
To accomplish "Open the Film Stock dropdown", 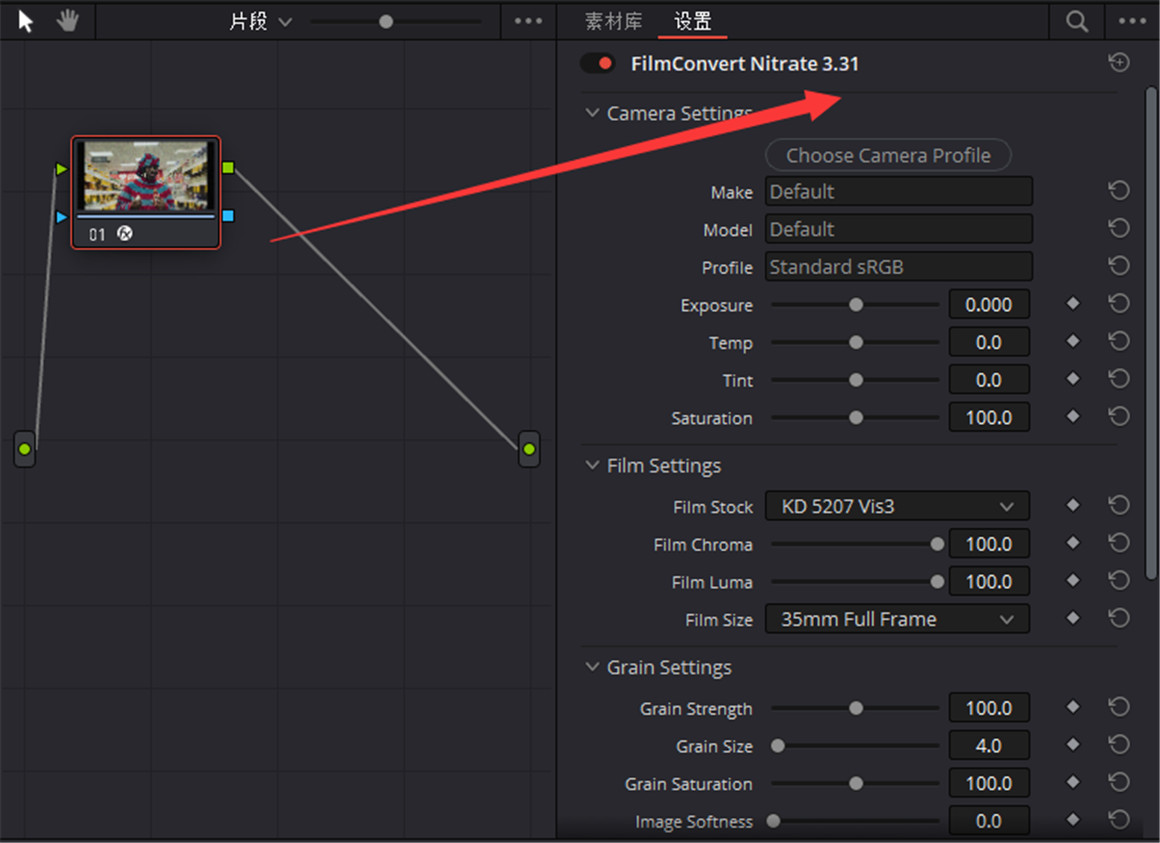I will coord(897,507).
